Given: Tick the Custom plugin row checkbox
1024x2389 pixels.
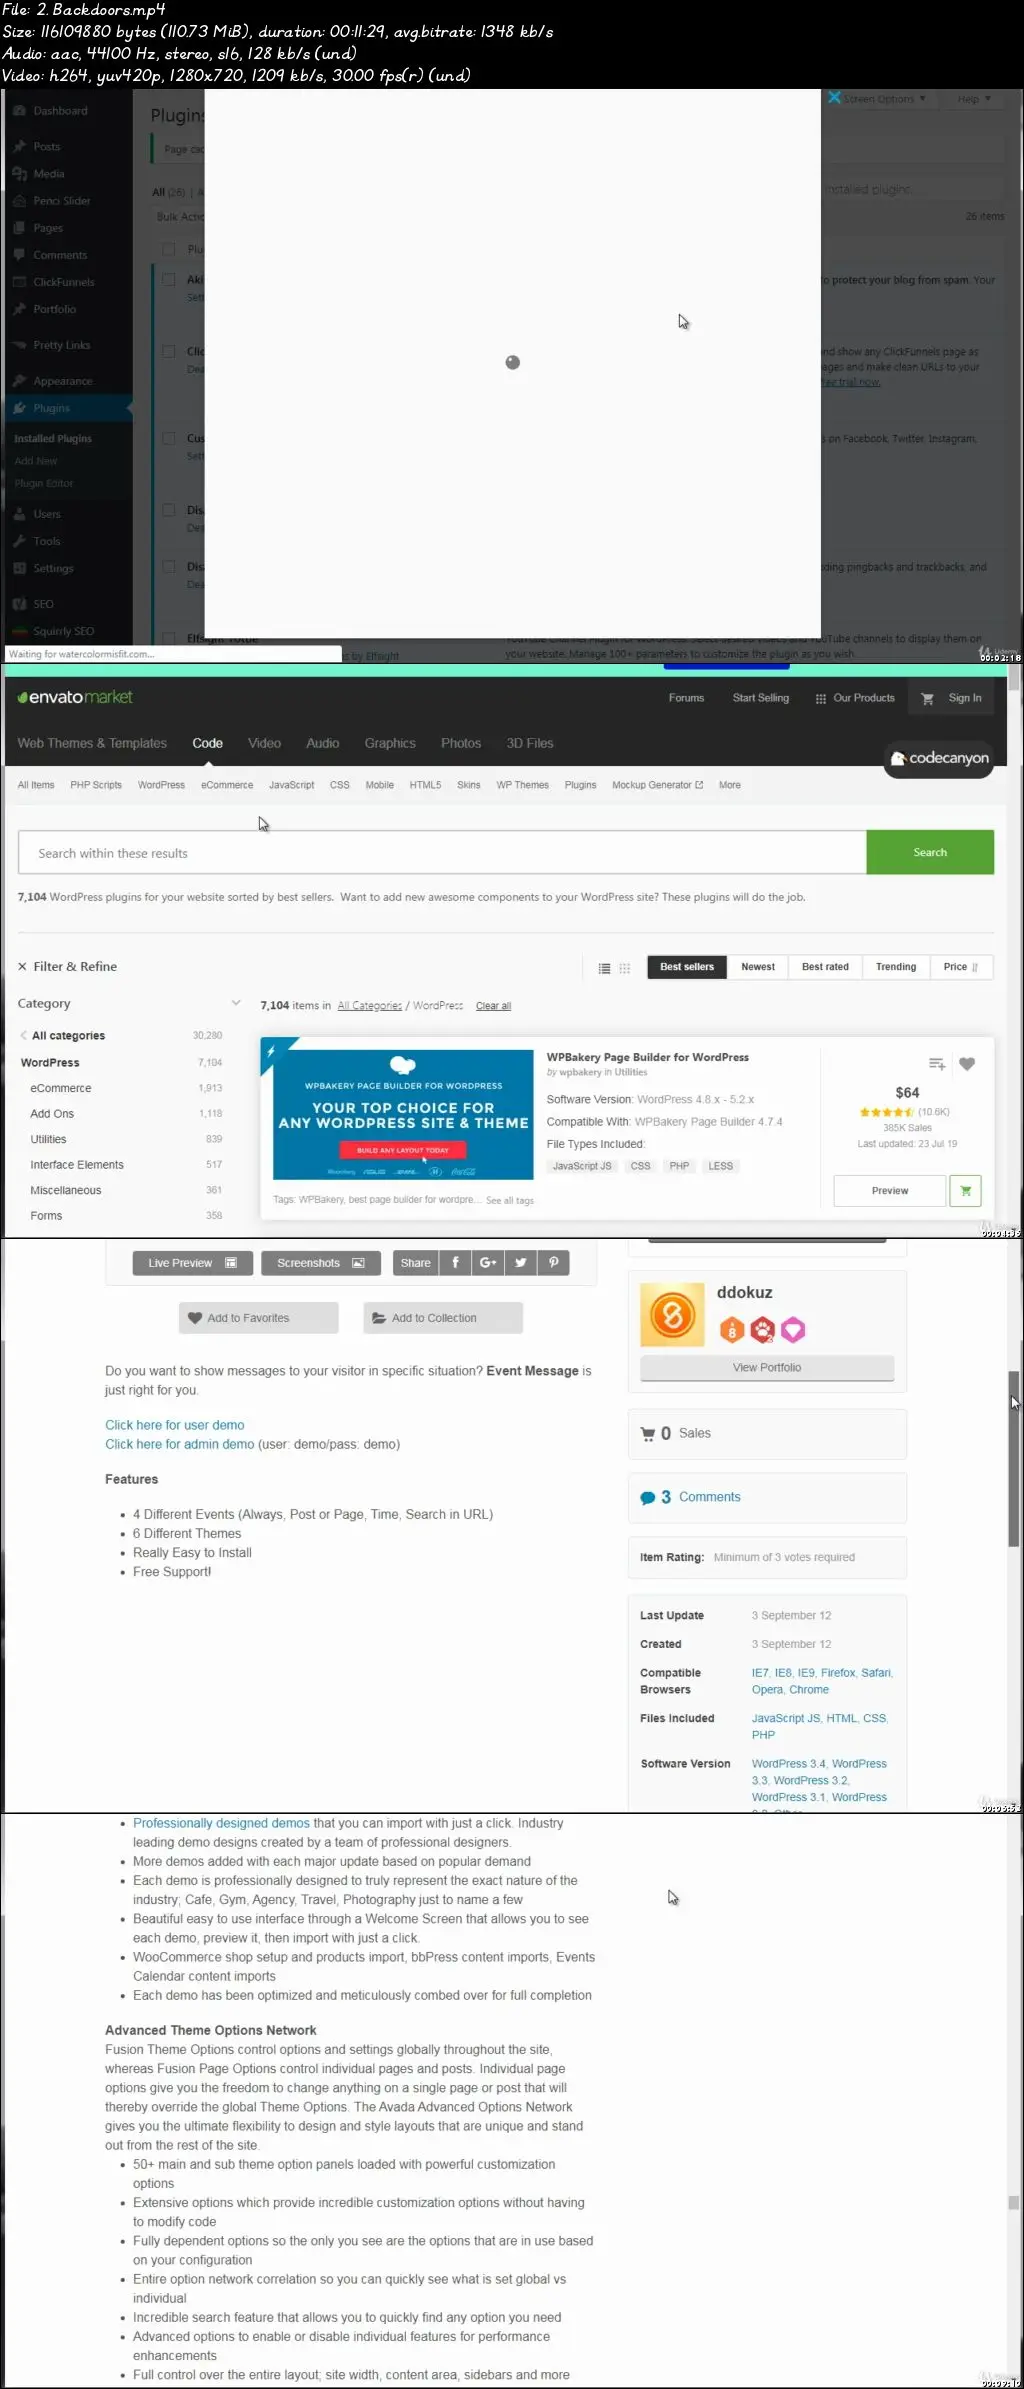Looking at the screenshot, I should pyautogui.click(x=169, y=439).
